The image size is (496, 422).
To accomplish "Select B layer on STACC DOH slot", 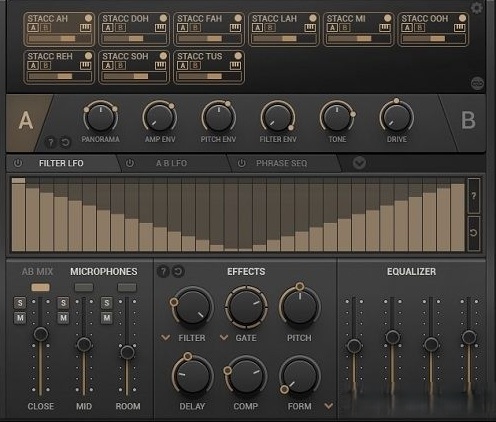I will [120, 28].
